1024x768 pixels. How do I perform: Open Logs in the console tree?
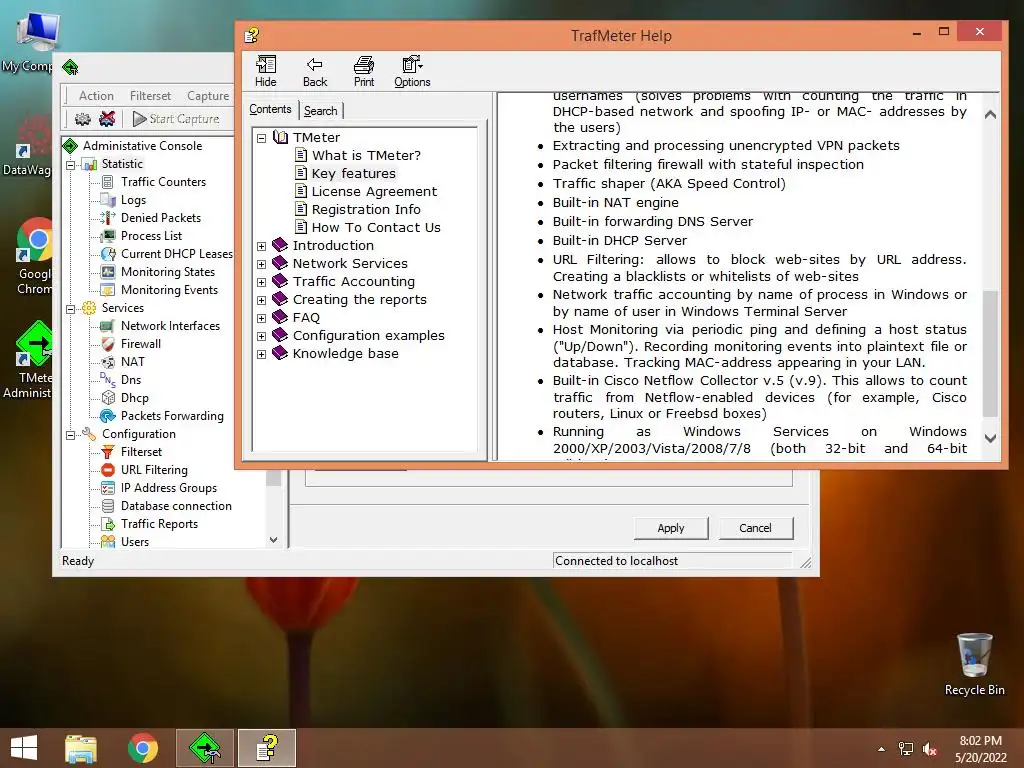(x=133, y=200)
